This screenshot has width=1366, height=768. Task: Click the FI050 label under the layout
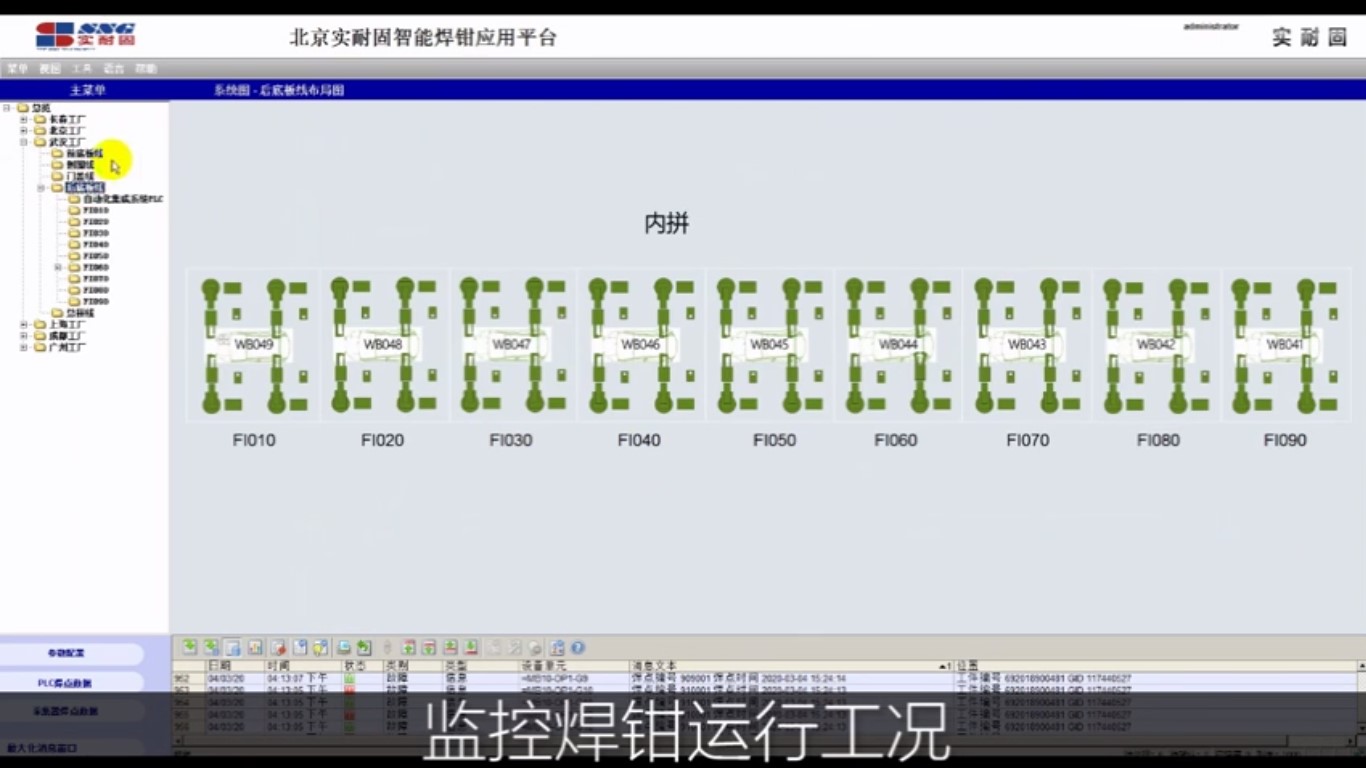click(x=775, y=440)
